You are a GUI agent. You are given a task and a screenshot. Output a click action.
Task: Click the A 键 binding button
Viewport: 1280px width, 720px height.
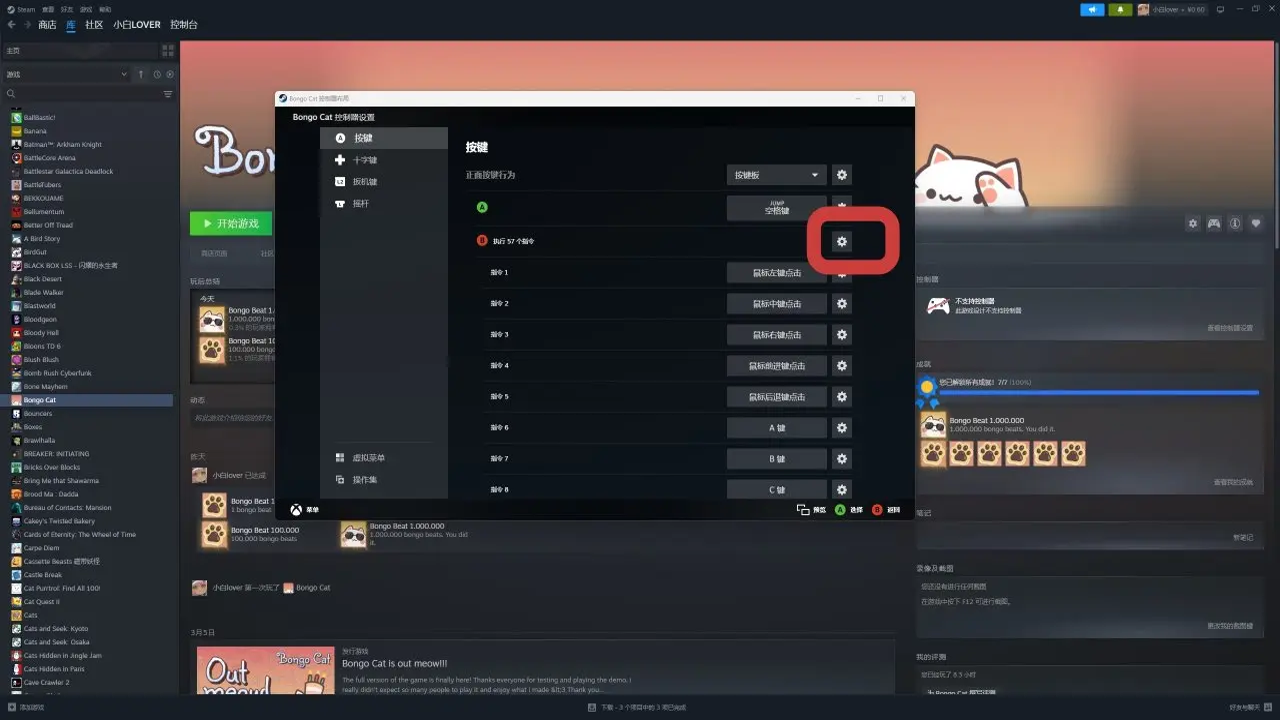click(x=776, y=428)
